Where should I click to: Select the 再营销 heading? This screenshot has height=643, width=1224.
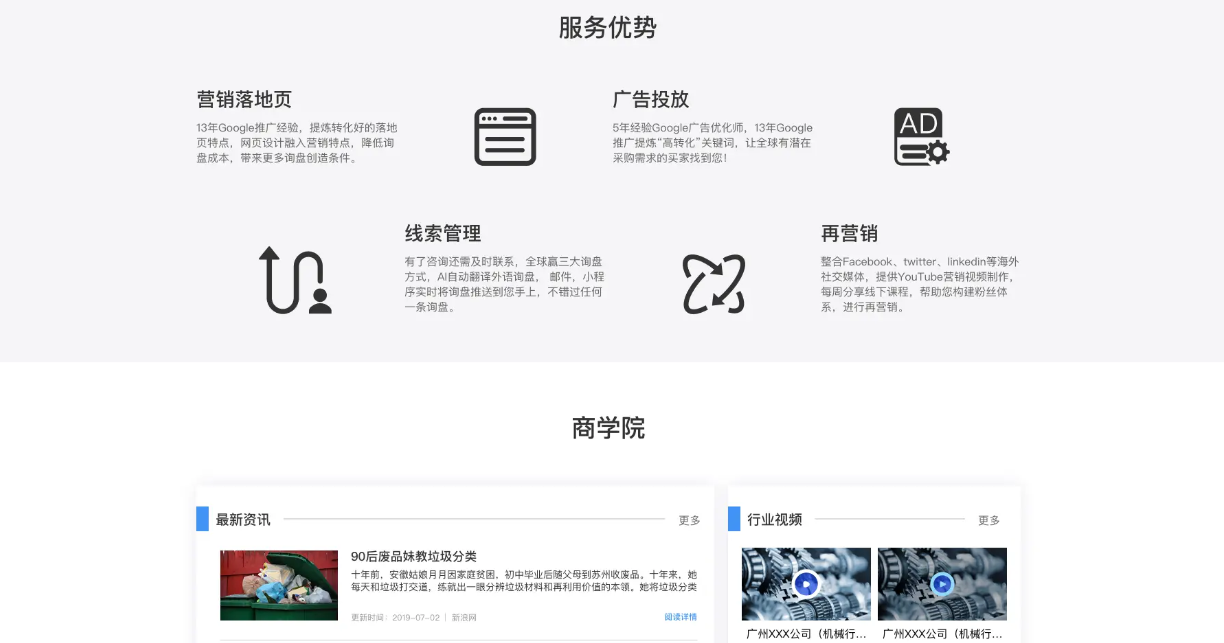point(848,234)
